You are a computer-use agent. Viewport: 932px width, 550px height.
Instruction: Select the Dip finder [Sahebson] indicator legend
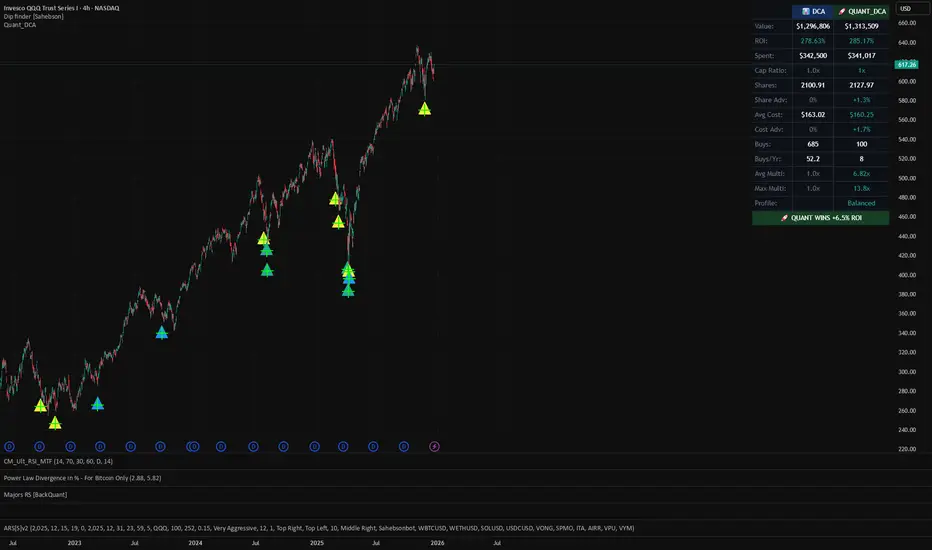33,17
